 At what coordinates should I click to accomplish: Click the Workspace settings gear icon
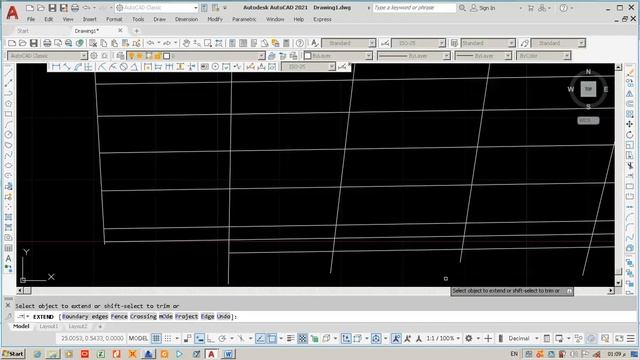click(94, 56)
